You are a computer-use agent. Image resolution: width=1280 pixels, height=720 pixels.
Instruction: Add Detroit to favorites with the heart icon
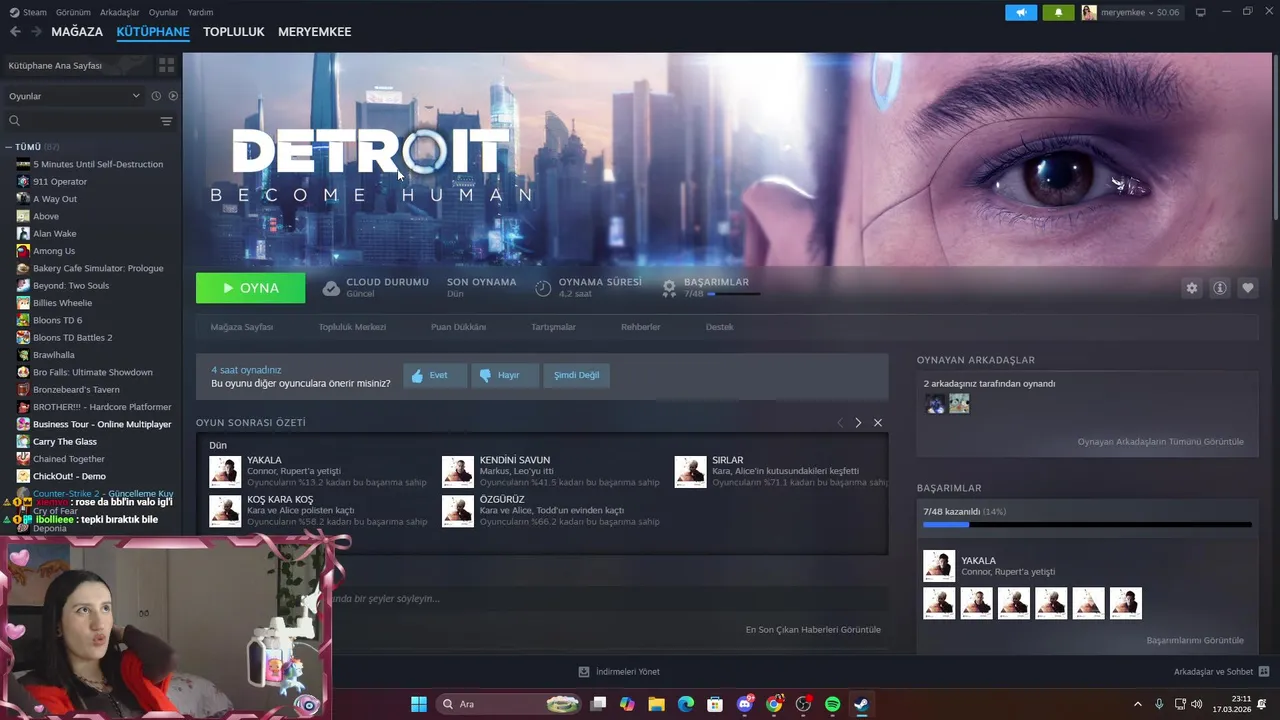point(1248,288)
